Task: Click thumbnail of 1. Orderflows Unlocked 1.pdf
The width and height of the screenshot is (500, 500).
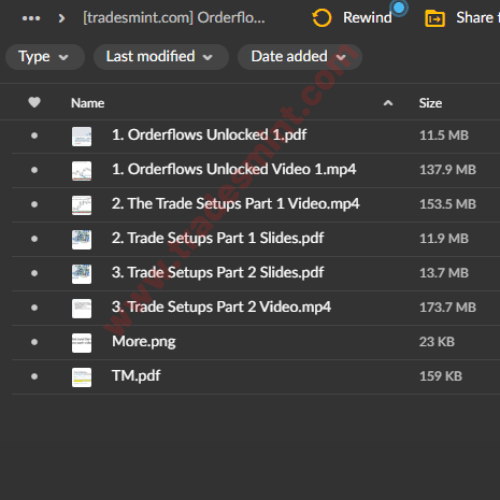Action: pyautogui.click(x=82, y=136)
